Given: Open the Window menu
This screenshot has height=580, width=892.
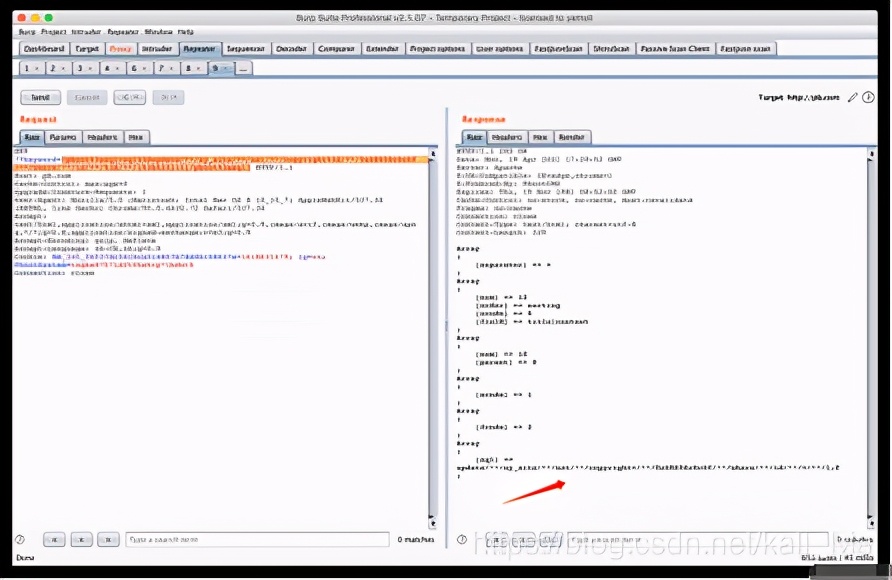Looking at the screenshot, I should (x=158, y=32).
